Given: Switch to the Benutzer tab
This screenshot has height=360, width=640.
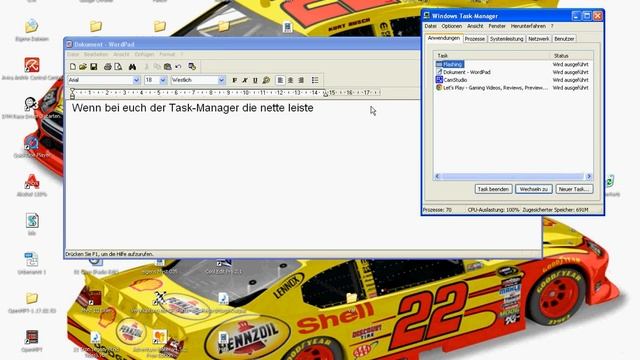Looking at the screenshot, I should pyautogui.click(x=564, y=39).
